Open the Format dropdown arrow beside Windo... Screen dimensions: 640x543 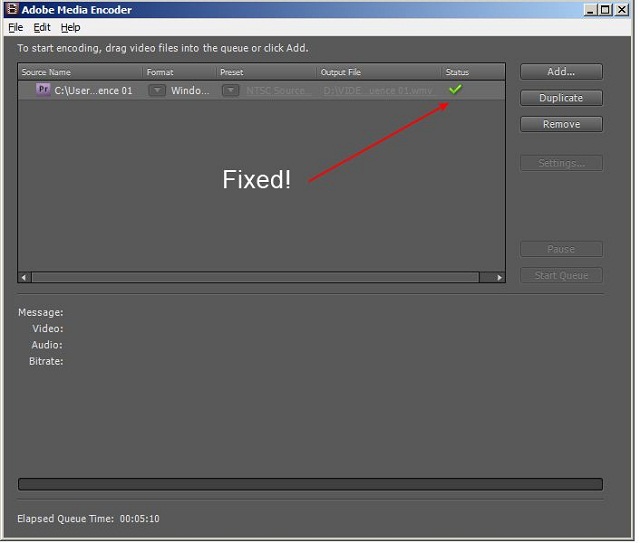pos(157,90)
